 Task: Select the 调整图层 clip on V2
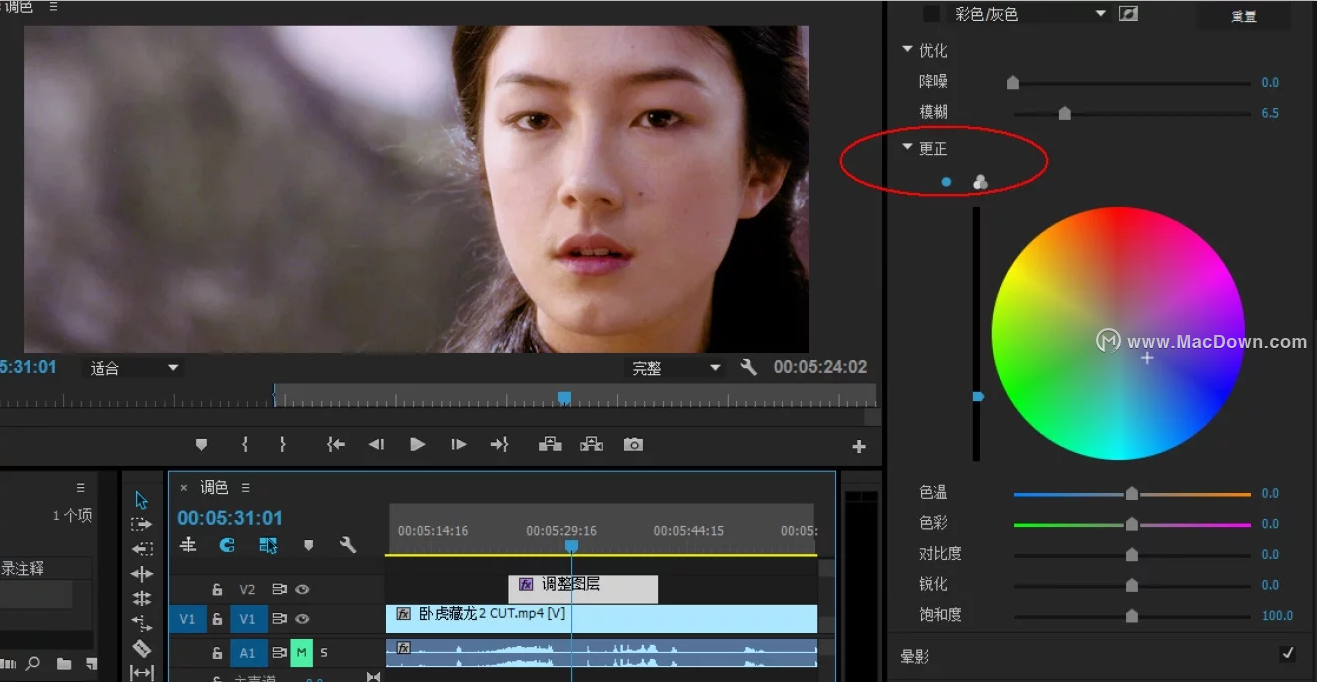[583, 589]
